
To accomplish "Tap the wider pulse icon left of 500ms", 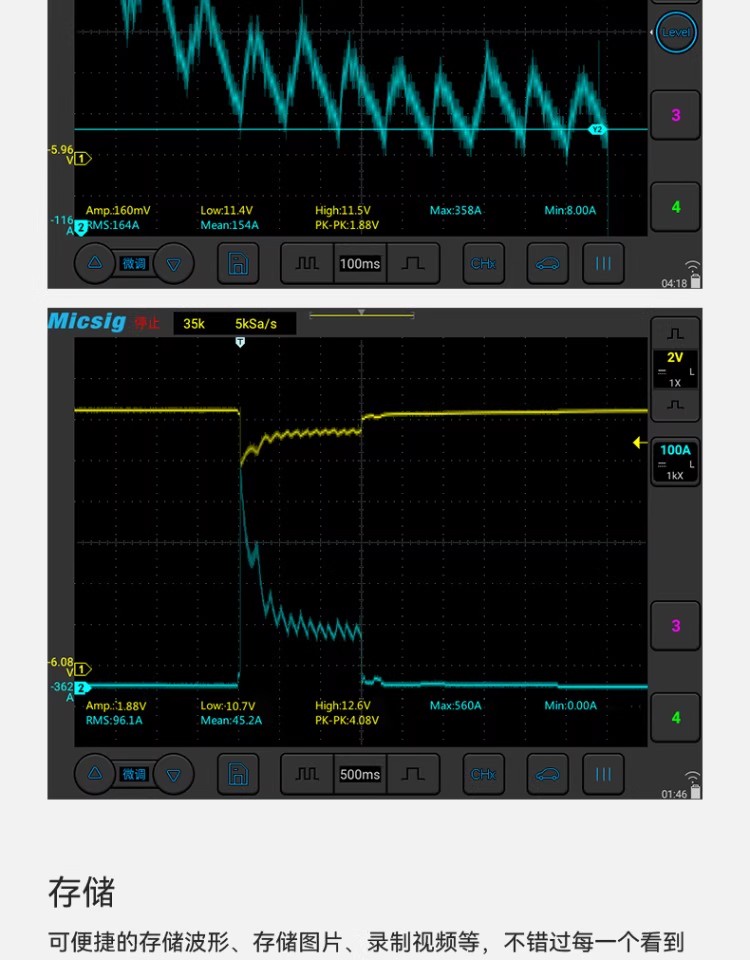I will [307, 774].
